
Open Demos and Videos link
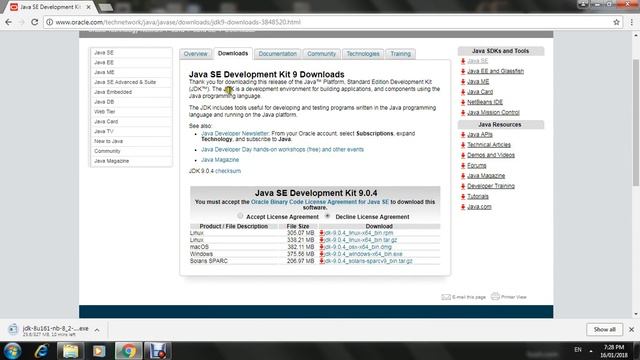click(x=491, y=155)
